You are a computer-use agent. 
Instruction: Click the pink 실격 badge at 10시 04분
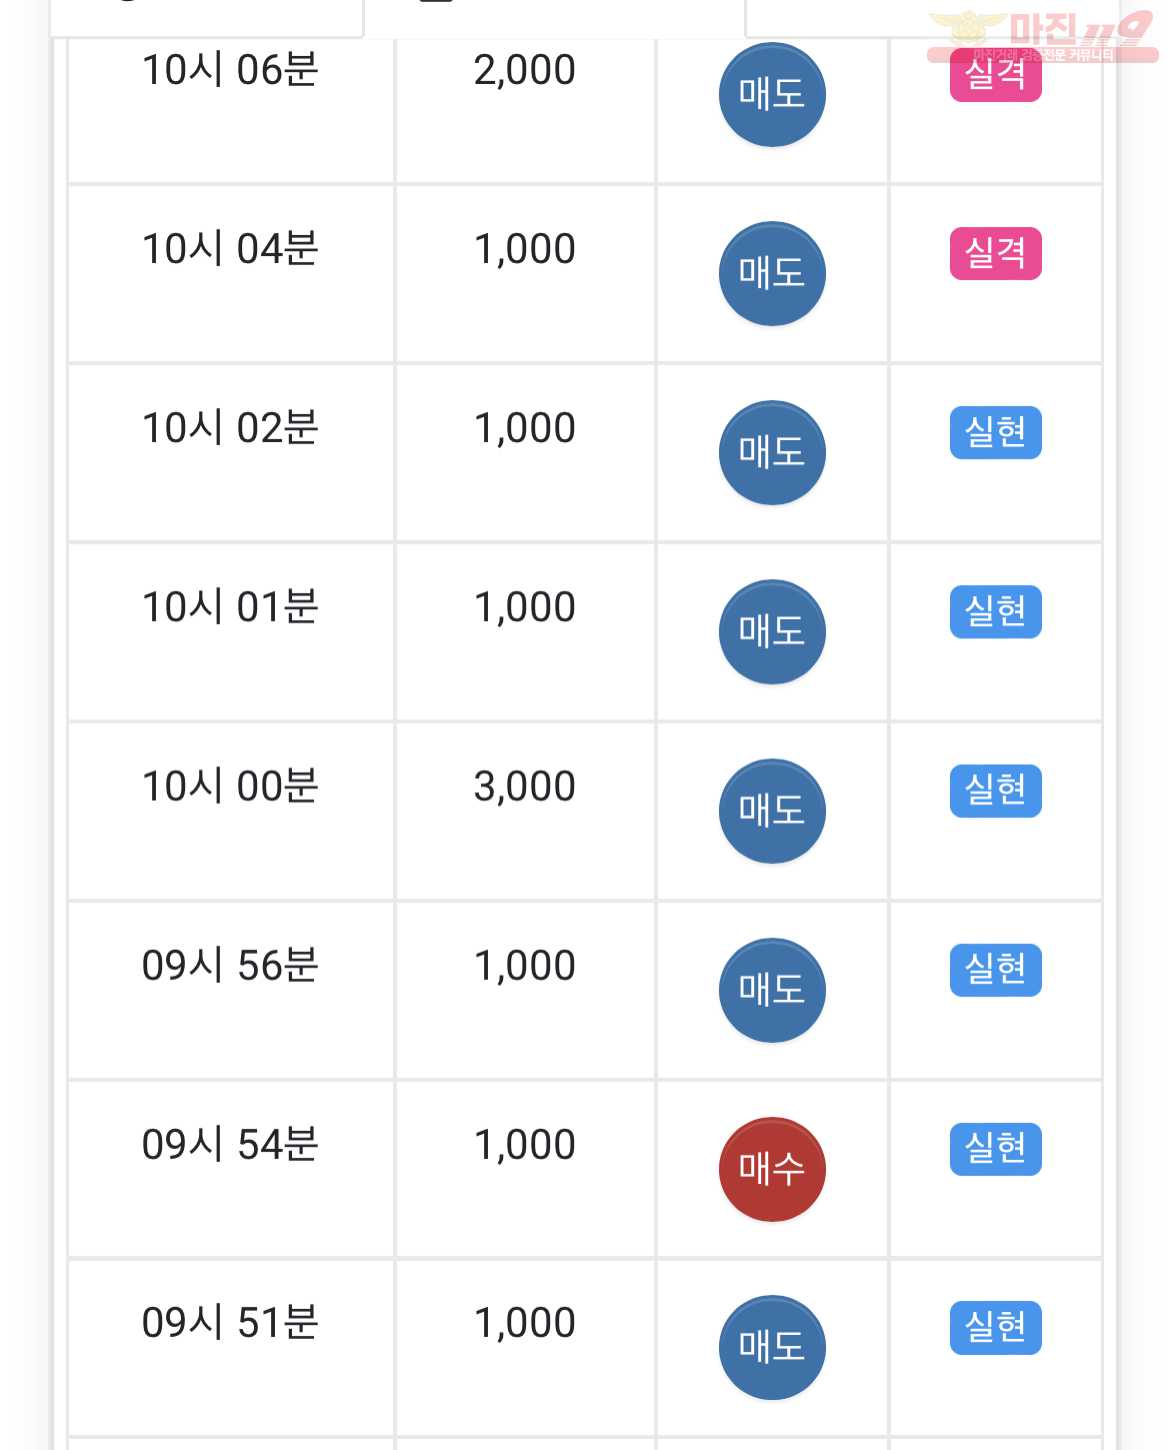[996, 254]
